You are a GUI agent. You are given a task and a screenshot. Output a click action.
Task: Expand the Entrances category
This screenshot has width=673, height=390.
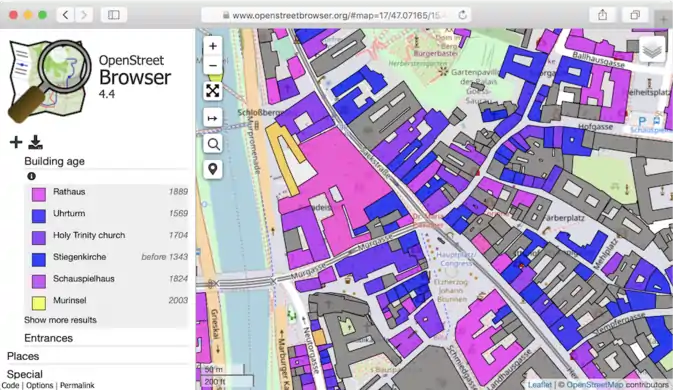49,338
